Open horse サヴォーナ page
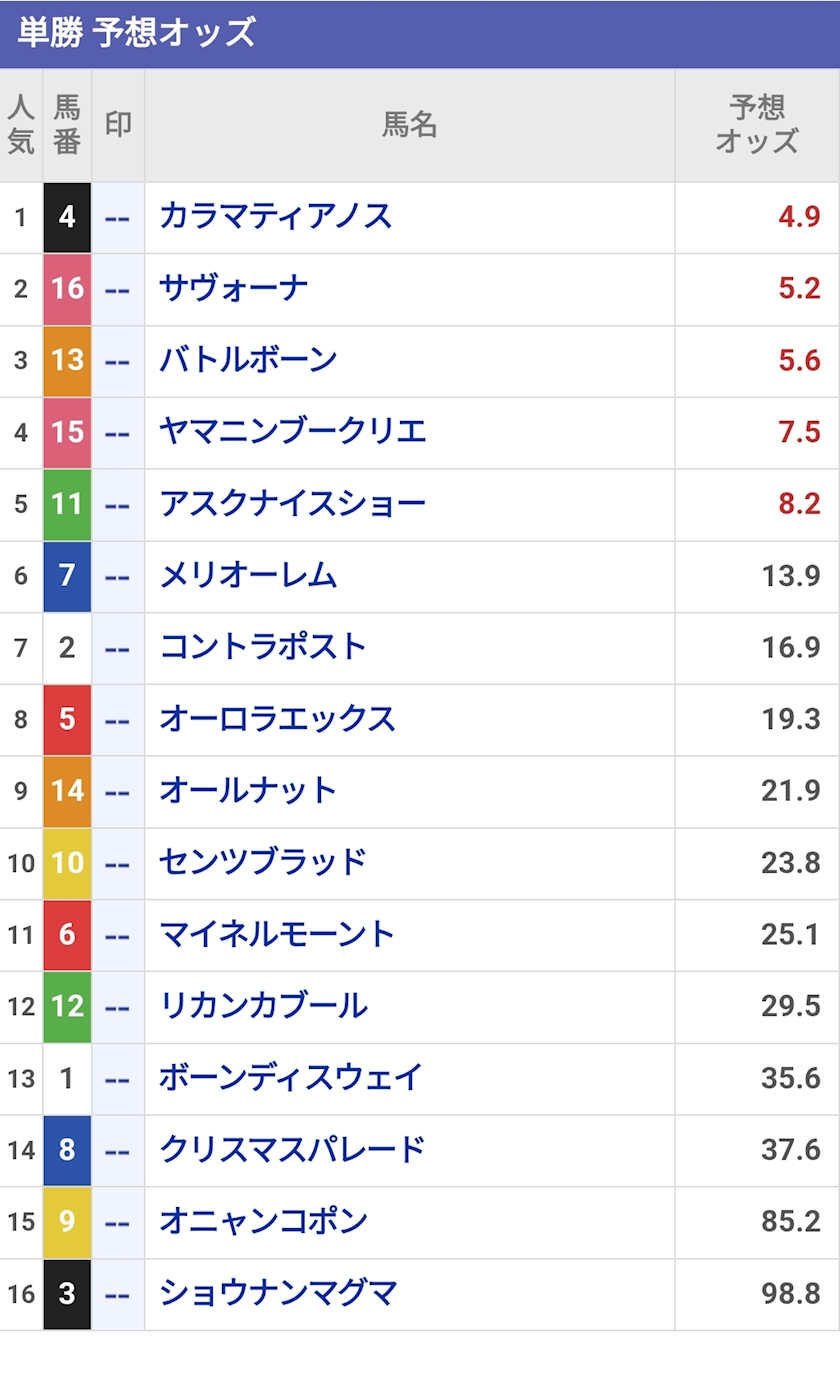 pos(233,288)
